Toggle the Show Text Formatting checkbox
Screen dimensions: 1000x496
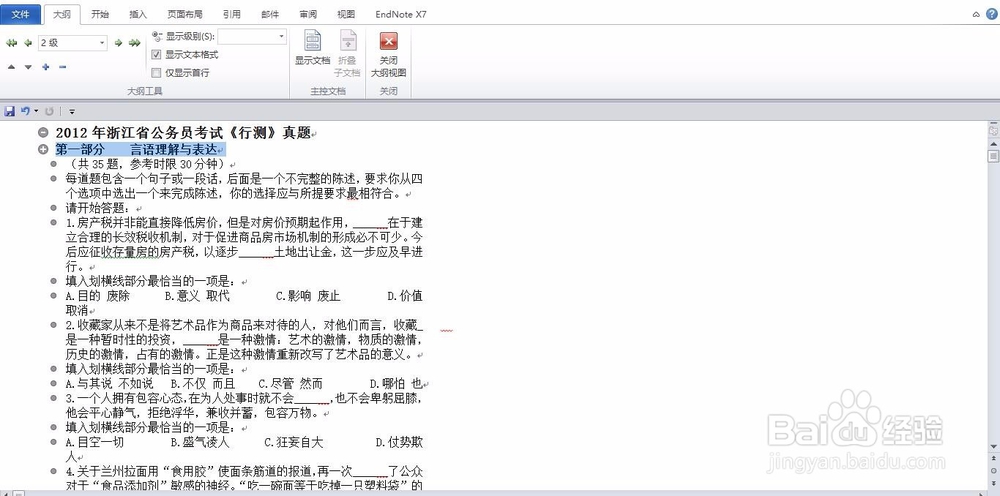156,55
